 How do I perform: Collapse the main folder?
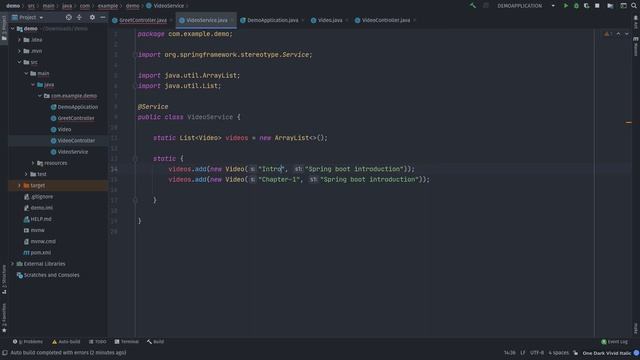point(26,73)
